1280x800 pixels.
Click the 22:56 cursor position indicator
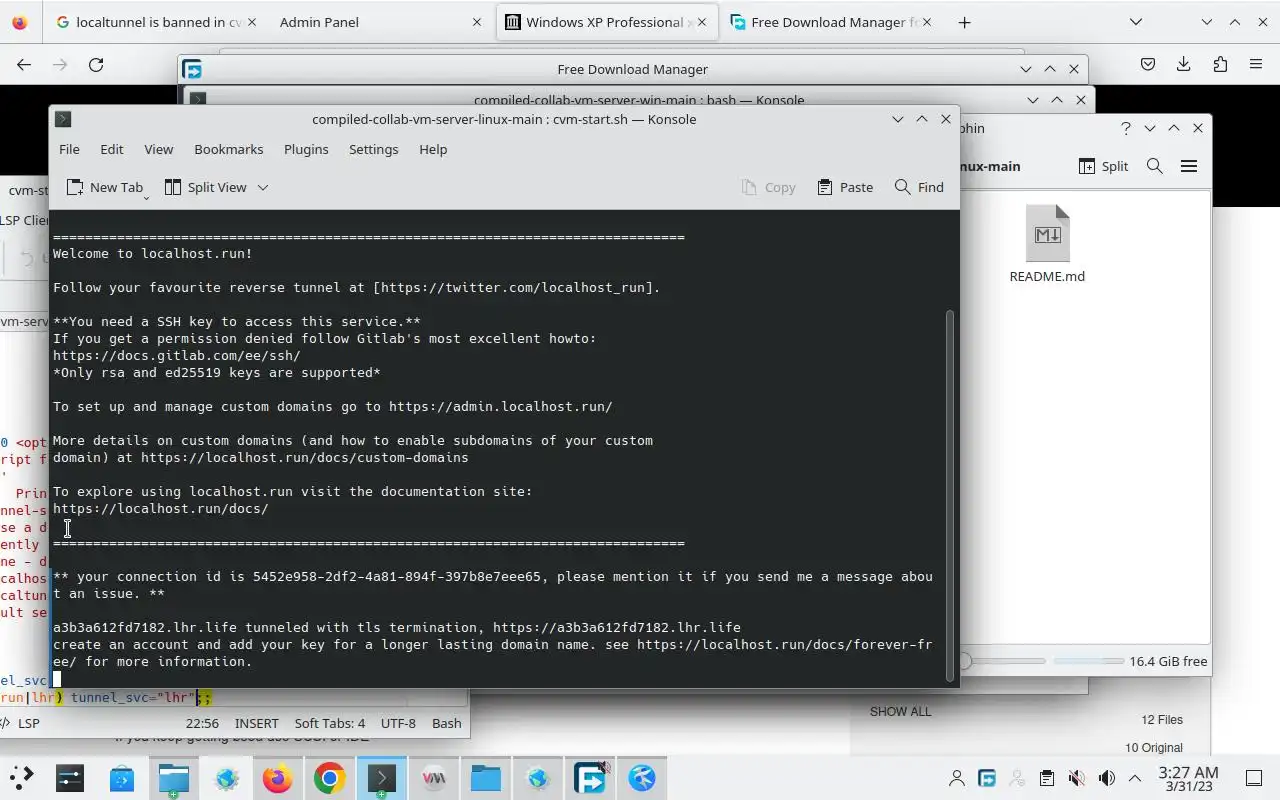point(202,723)
